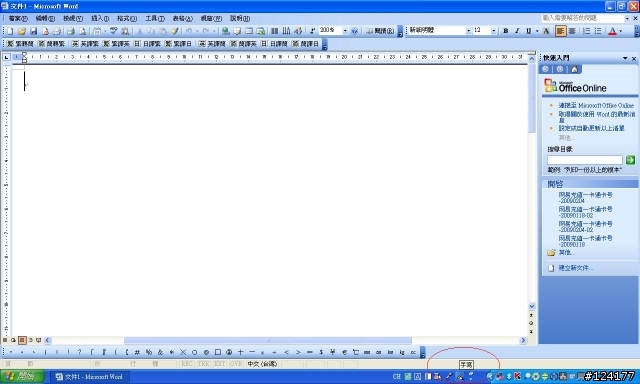Open the 插入(I) menu
This screenshot has width=640, height=384.
[100, 18]
